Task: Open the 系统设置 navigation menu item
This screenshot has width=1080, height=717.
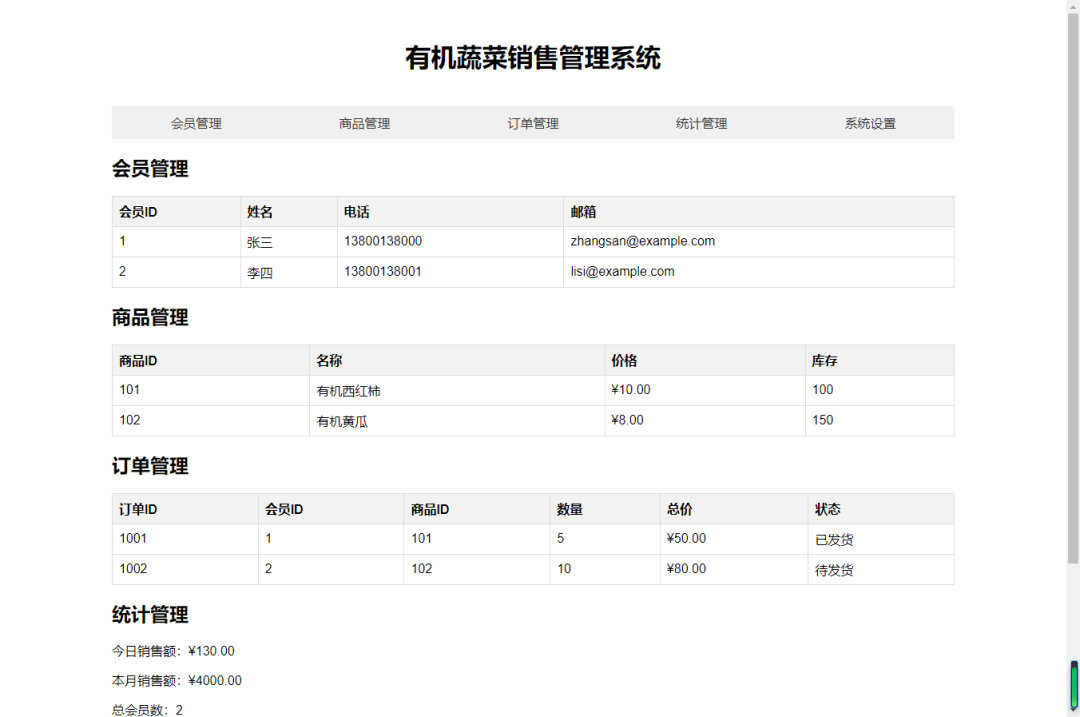Action: (x=869, y=122)
